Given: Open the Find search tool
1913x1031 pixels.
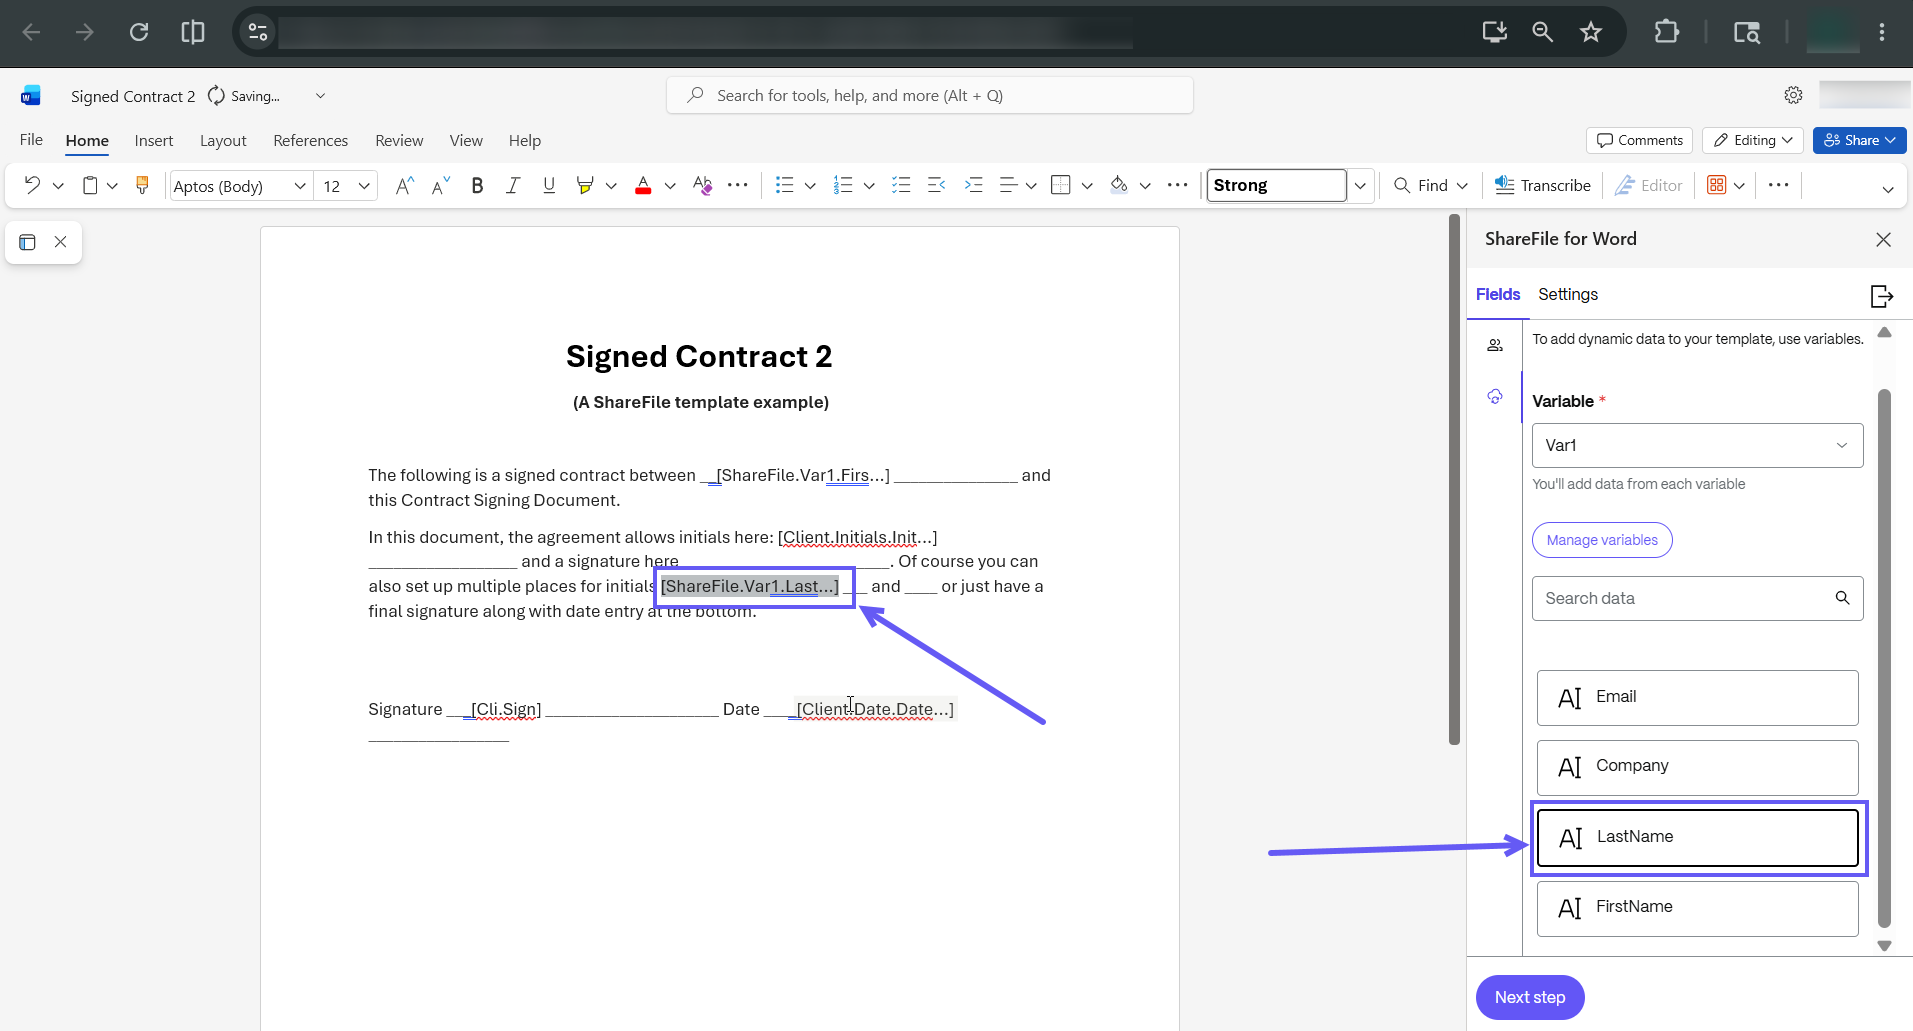Looking at the screenshot, I should pos(1421,185).
